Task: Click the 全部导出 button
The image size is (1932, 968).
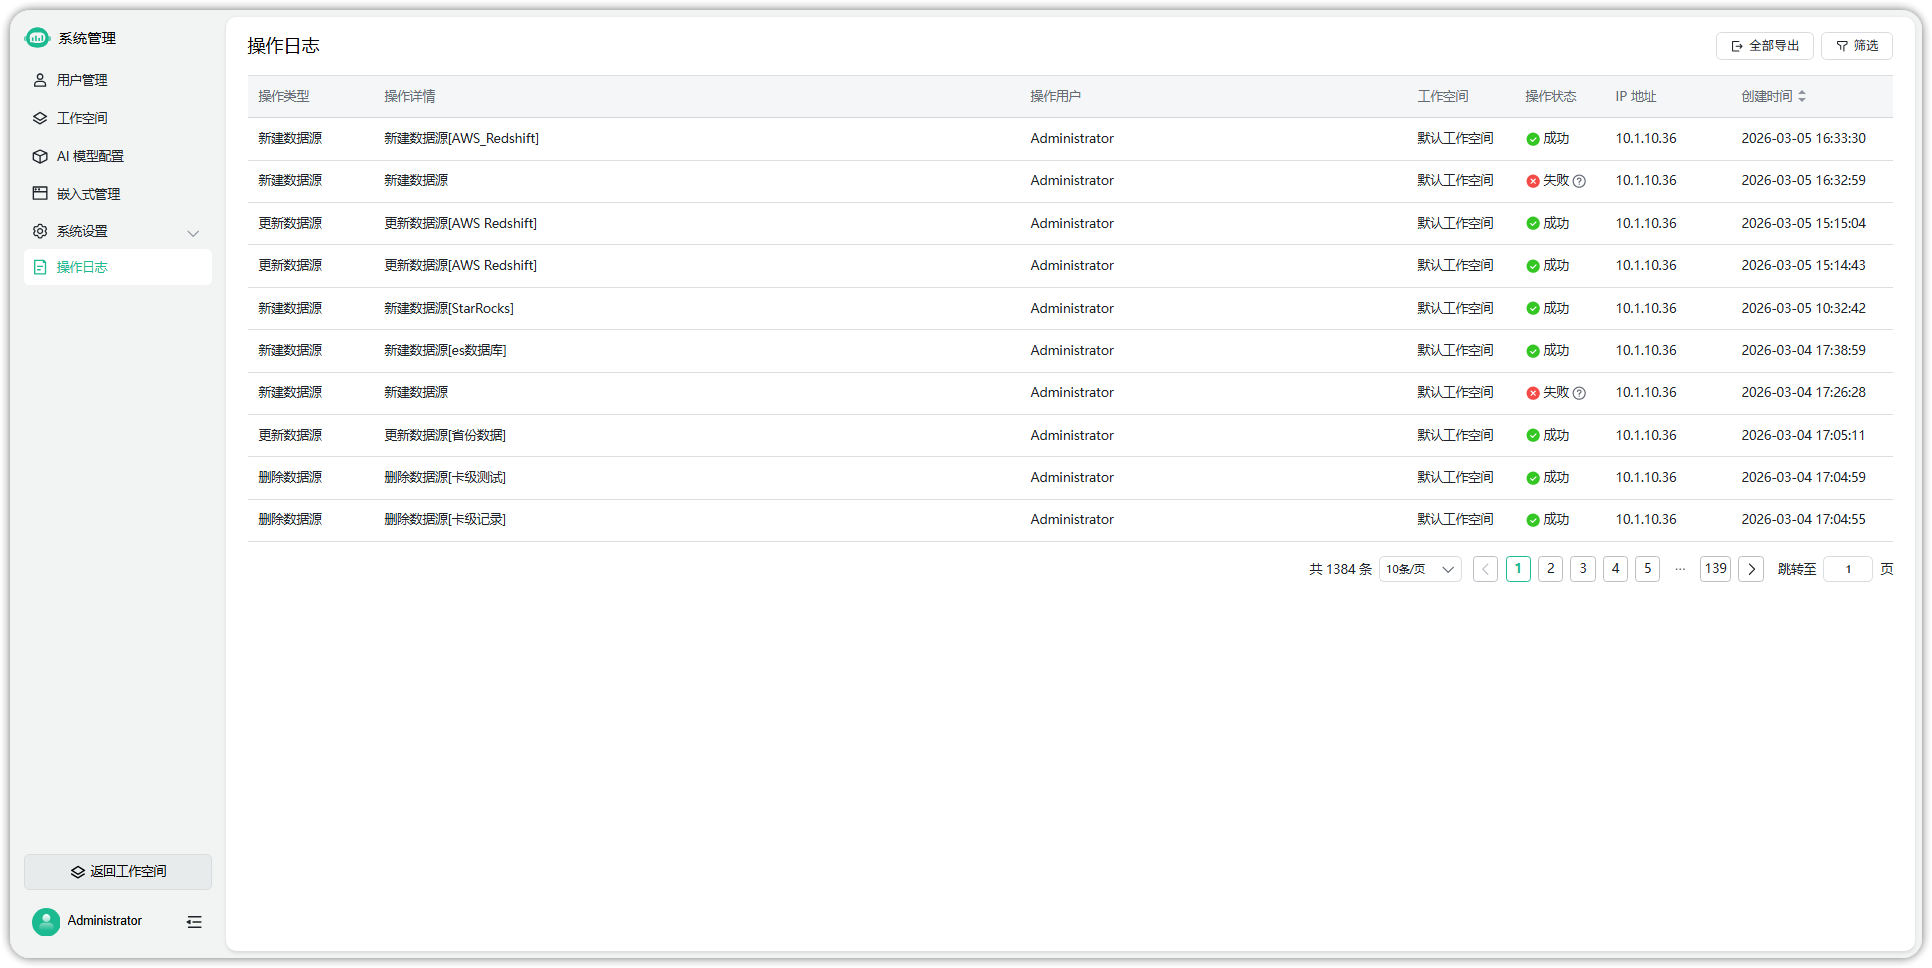Action: point(1764,46)
